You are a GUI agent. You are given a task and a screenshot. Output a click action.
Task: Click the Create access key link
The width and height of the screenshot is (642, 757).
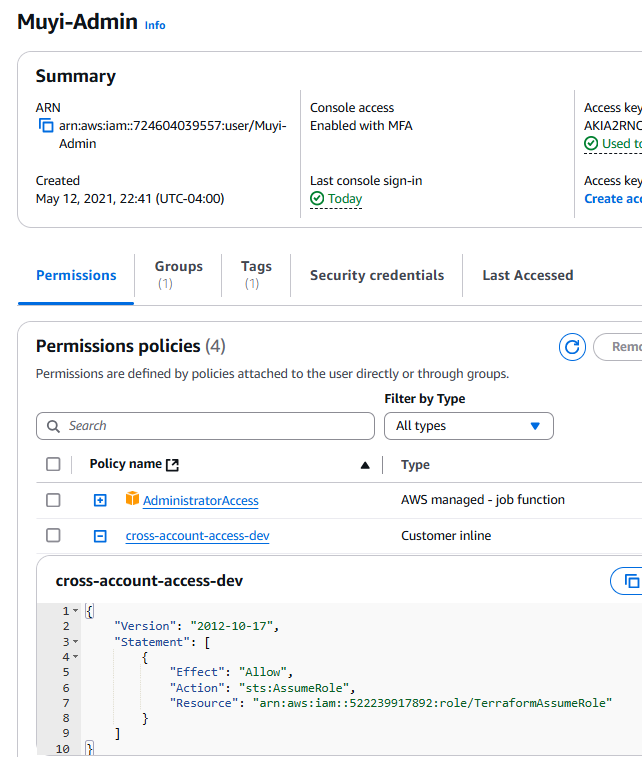(x=613, y=198)
